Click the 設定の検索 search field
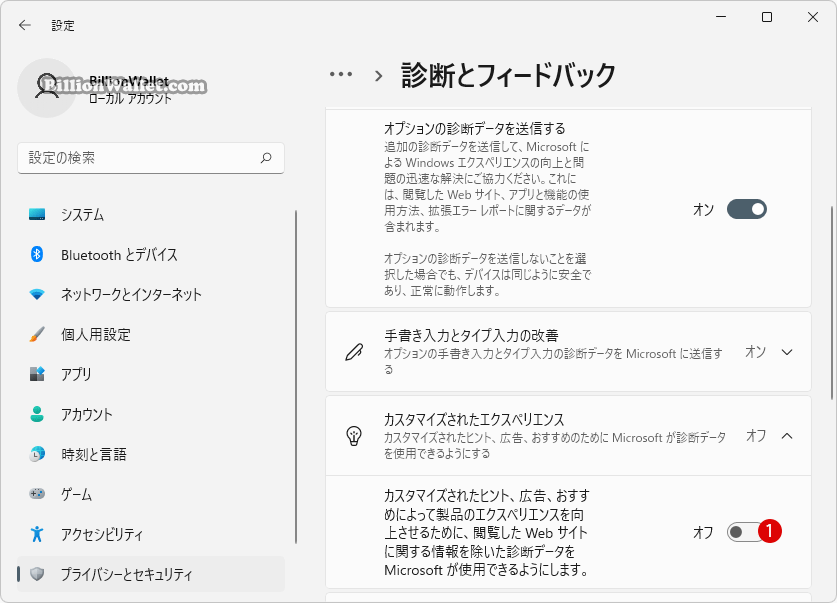The image size is (837, 603). click(151, 158)
